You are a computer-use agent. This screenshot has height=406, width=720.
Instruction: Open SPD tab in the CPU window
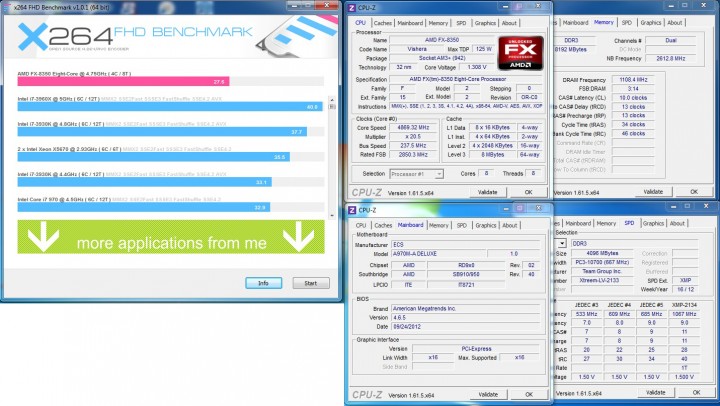coord(461,23)
